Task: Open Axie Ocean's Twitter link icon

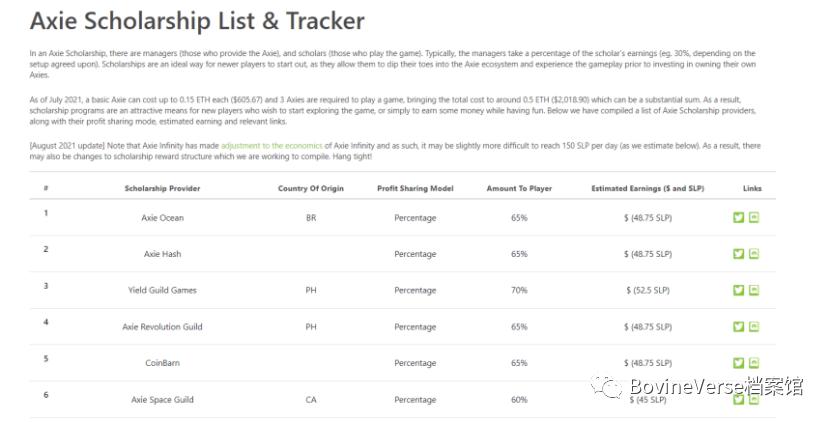Action: (739, 218)
